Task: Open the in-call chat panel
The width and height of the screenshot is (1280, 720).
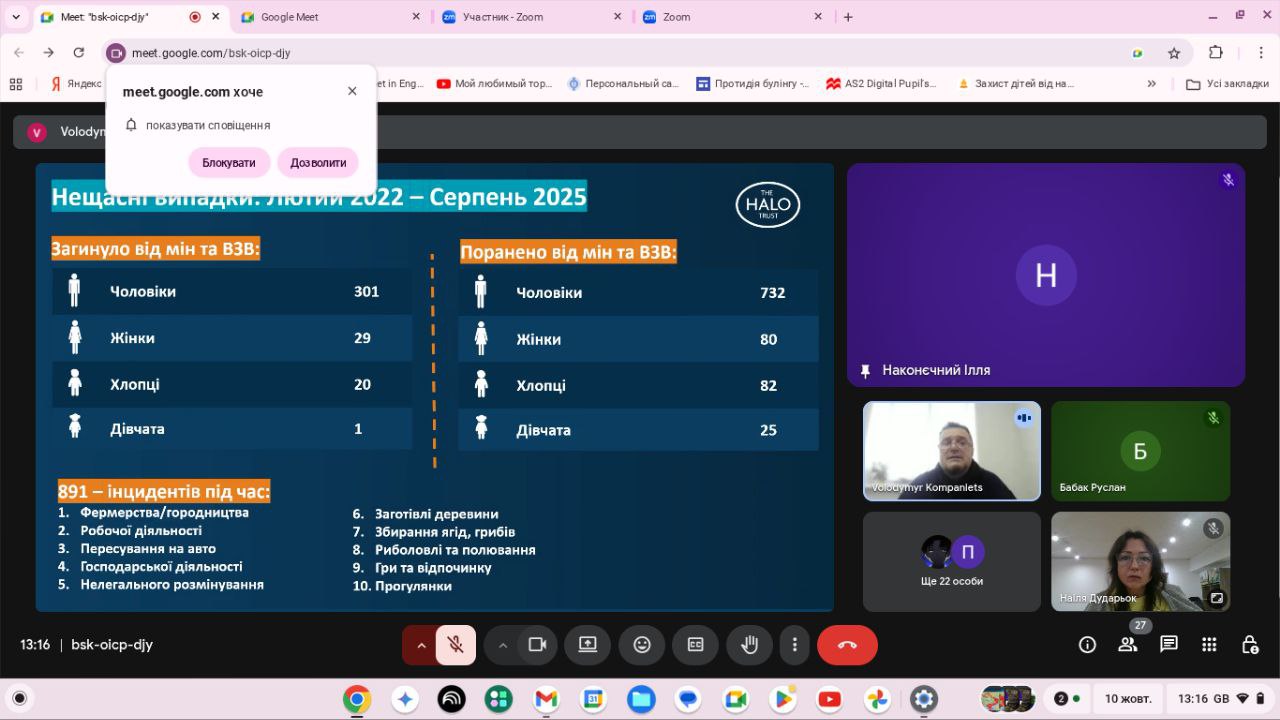Action: [x=1168, y=645]
